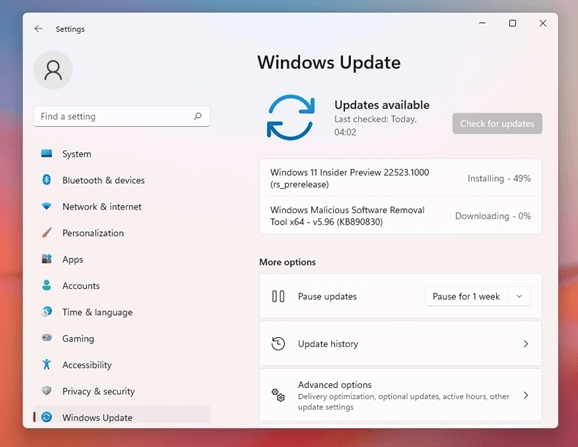
Task: Select the Windows 11 Insider Preview update row
Action: (x=401, y=178)
